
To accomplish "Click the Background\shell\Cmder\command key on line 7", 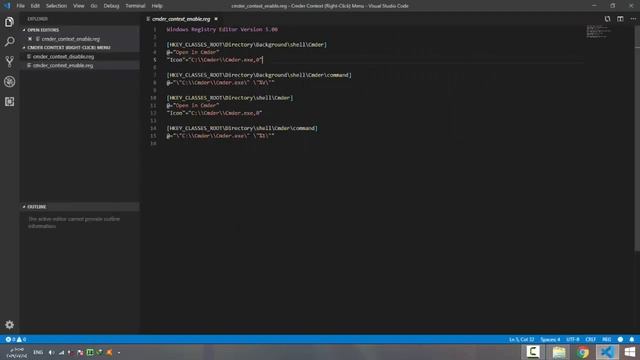I will [259, 75].
